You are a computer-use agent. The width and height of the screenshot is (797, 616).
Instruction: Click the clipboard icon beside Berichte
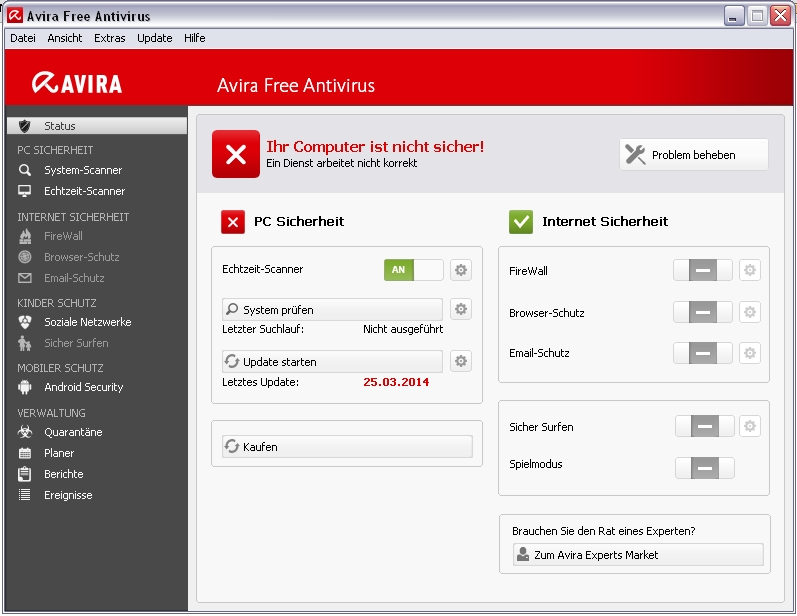click(24, 474)
